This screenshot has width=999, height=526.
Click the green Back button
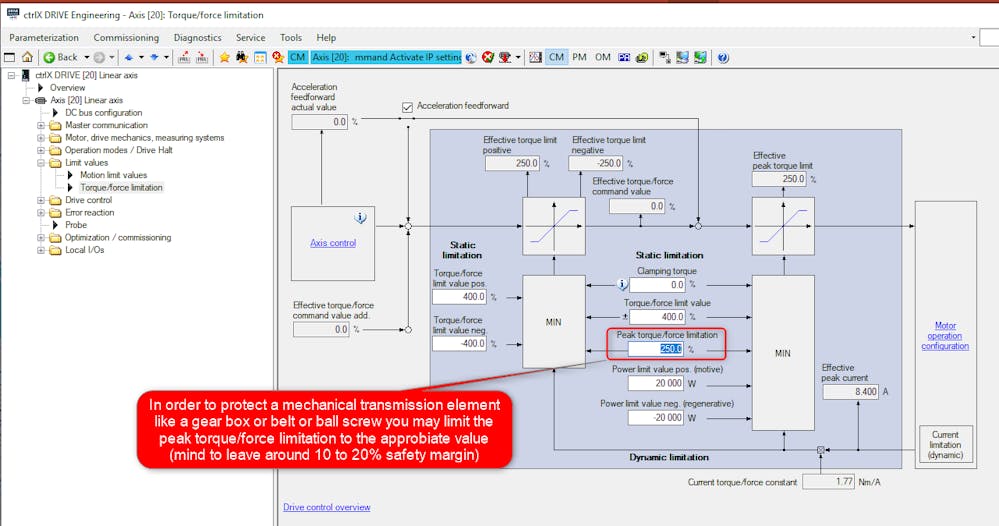(61, 57)
